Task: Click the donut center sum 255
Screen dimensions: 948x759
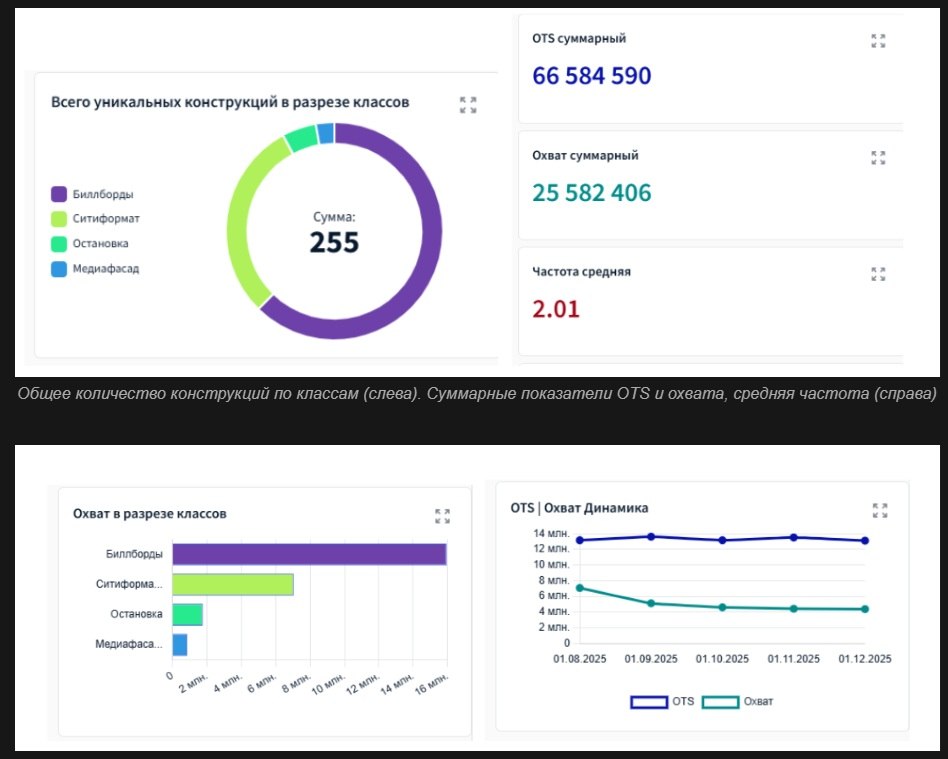Action: [334, 243]
